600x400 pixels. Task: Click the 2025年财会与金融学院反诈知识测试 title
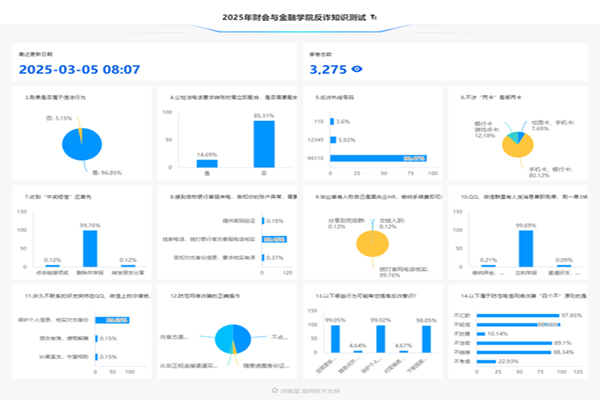coord(293,18)
